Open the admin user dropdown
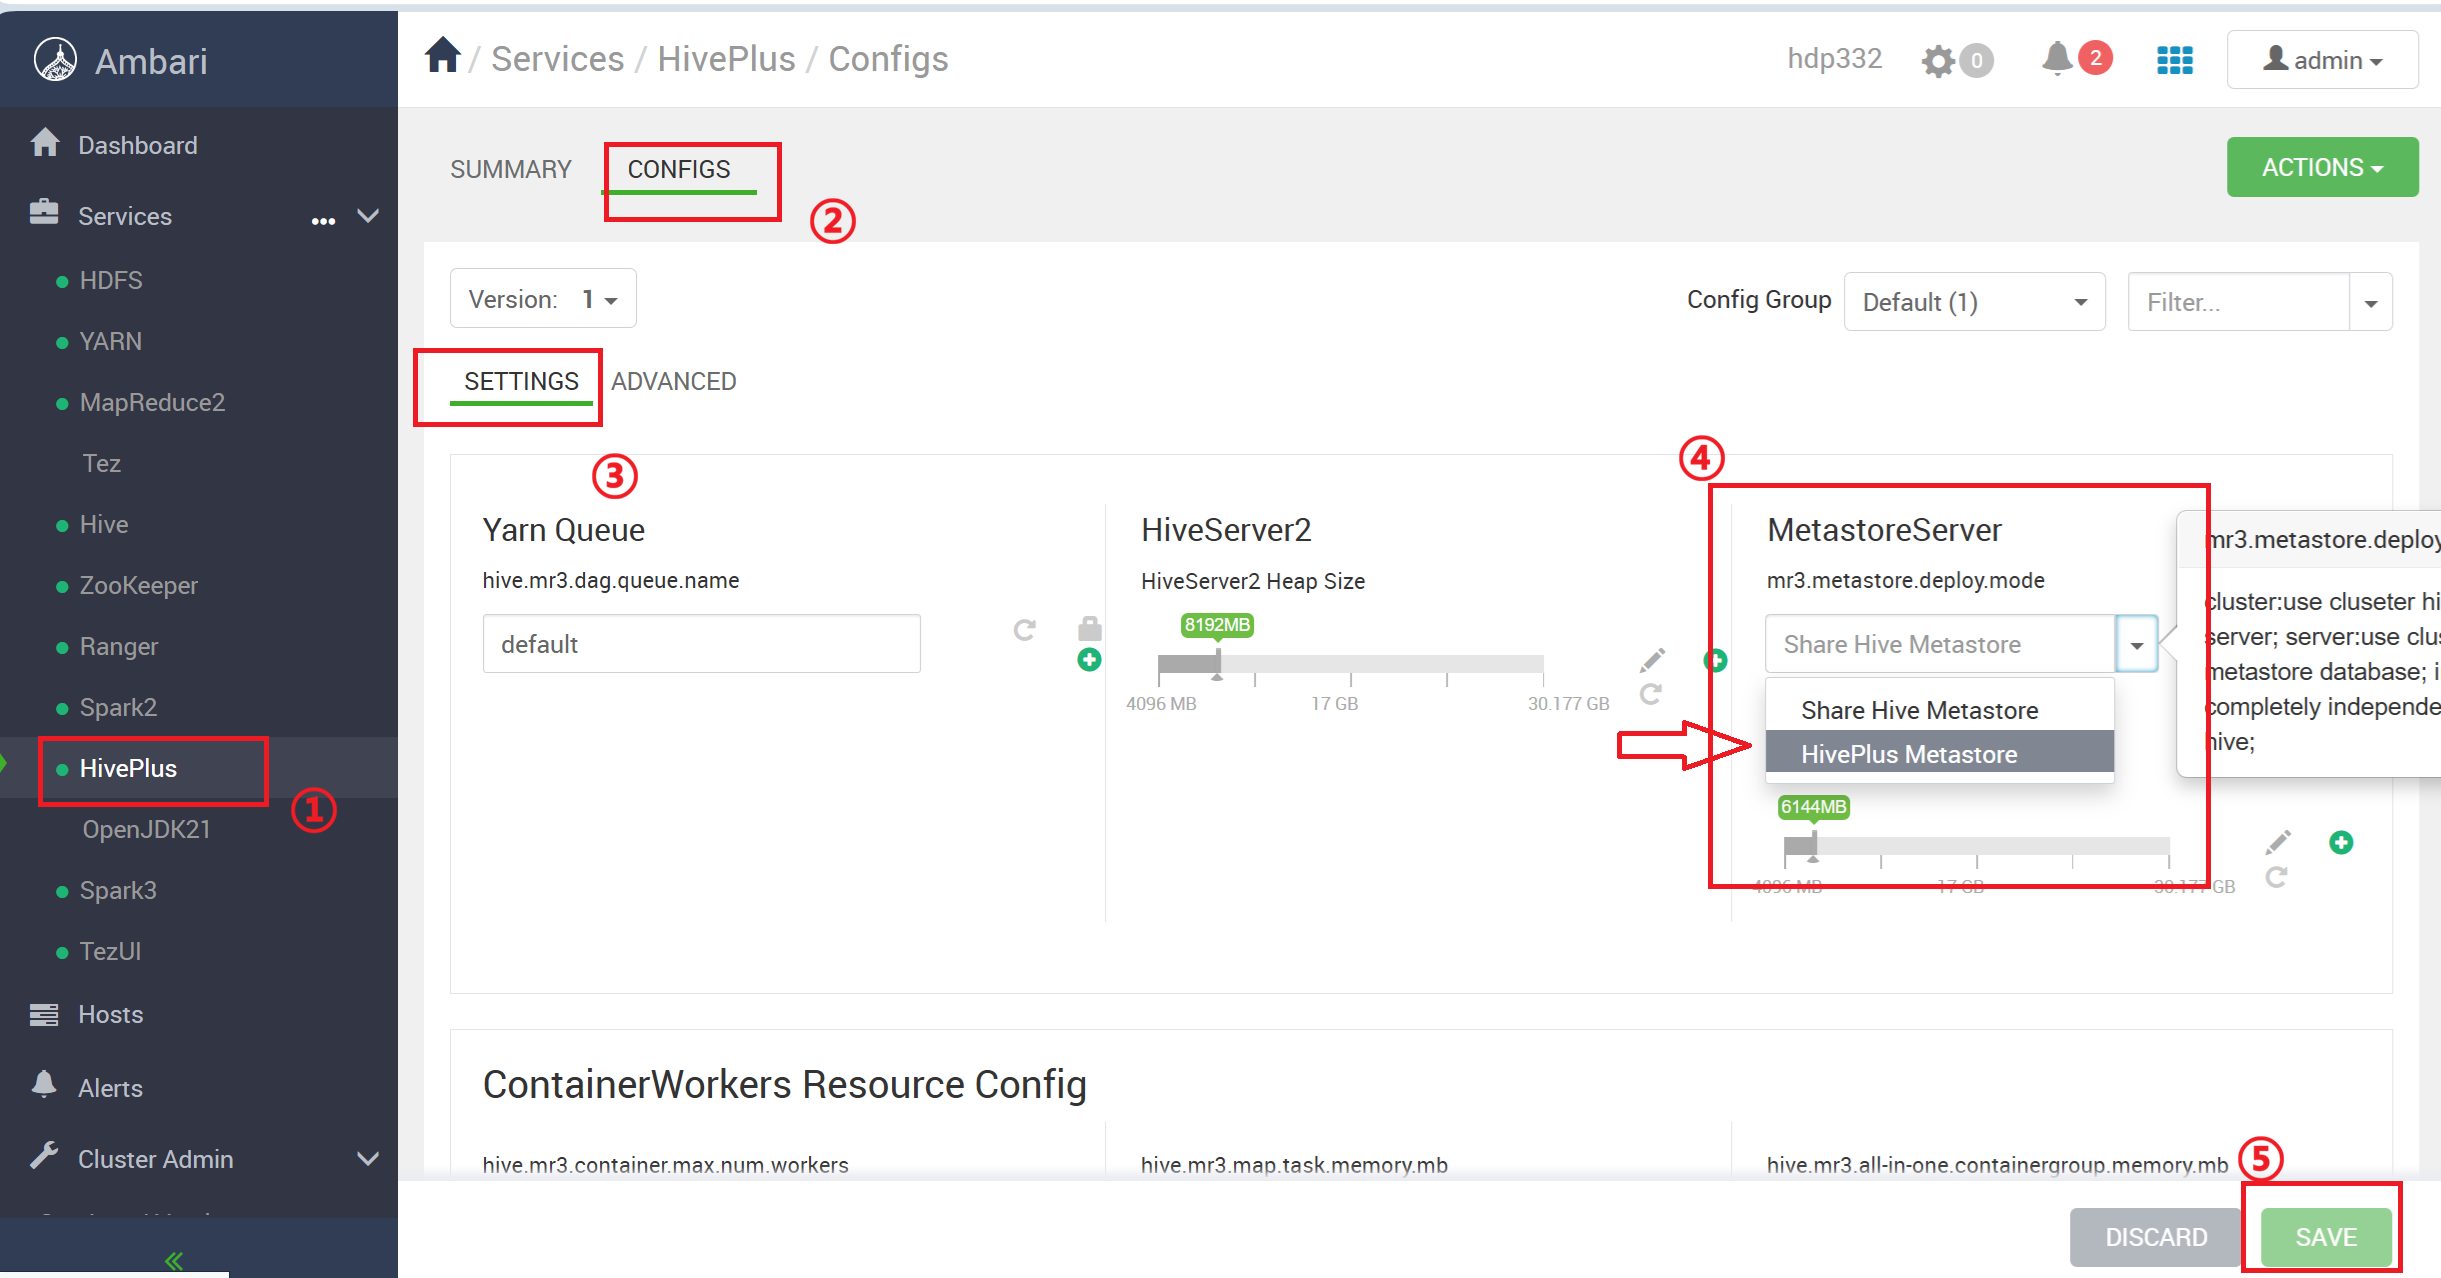Screen dimensions: 2441x1278 pos(2323,60)
